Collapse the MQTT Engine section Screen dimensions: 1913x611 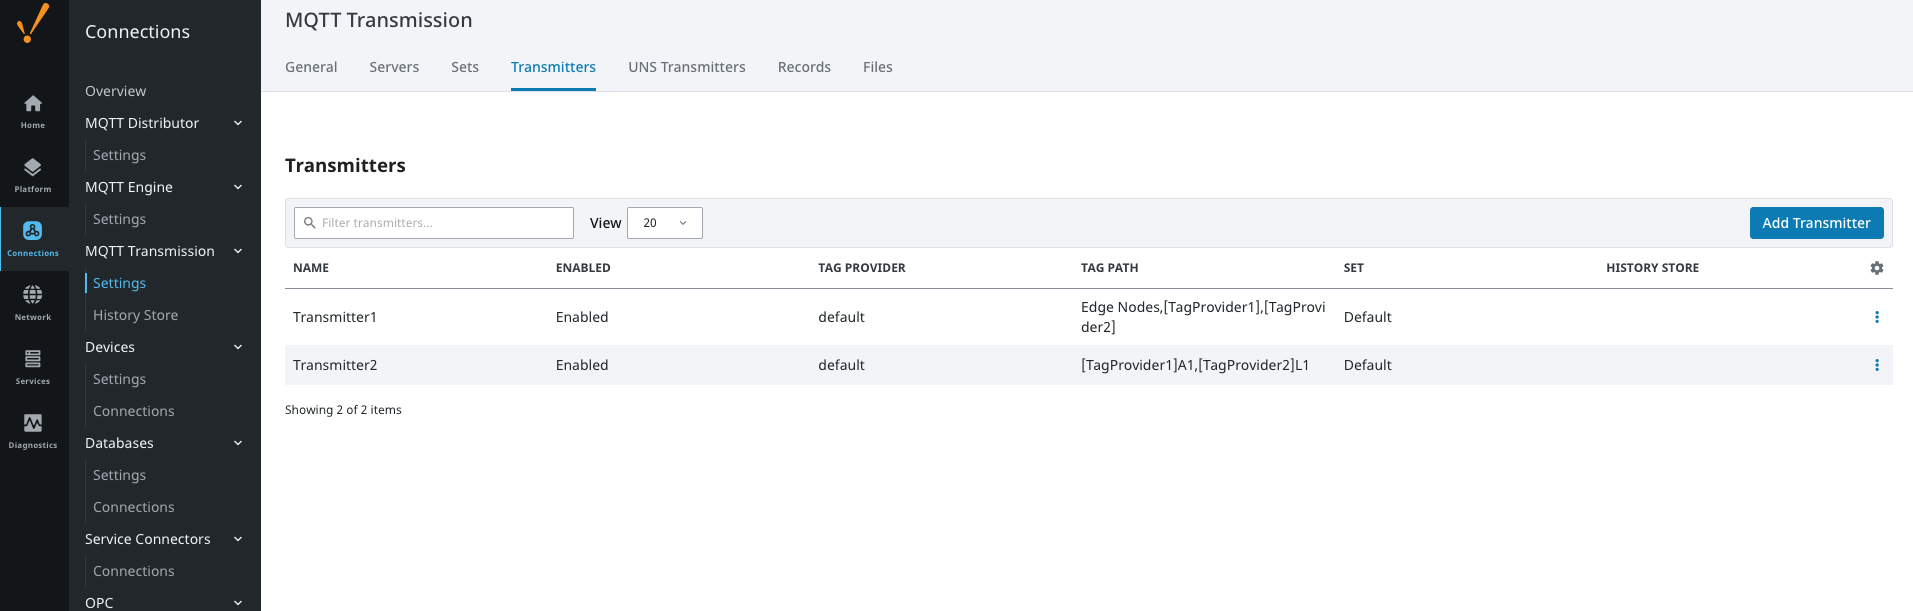tap(238, 187)
